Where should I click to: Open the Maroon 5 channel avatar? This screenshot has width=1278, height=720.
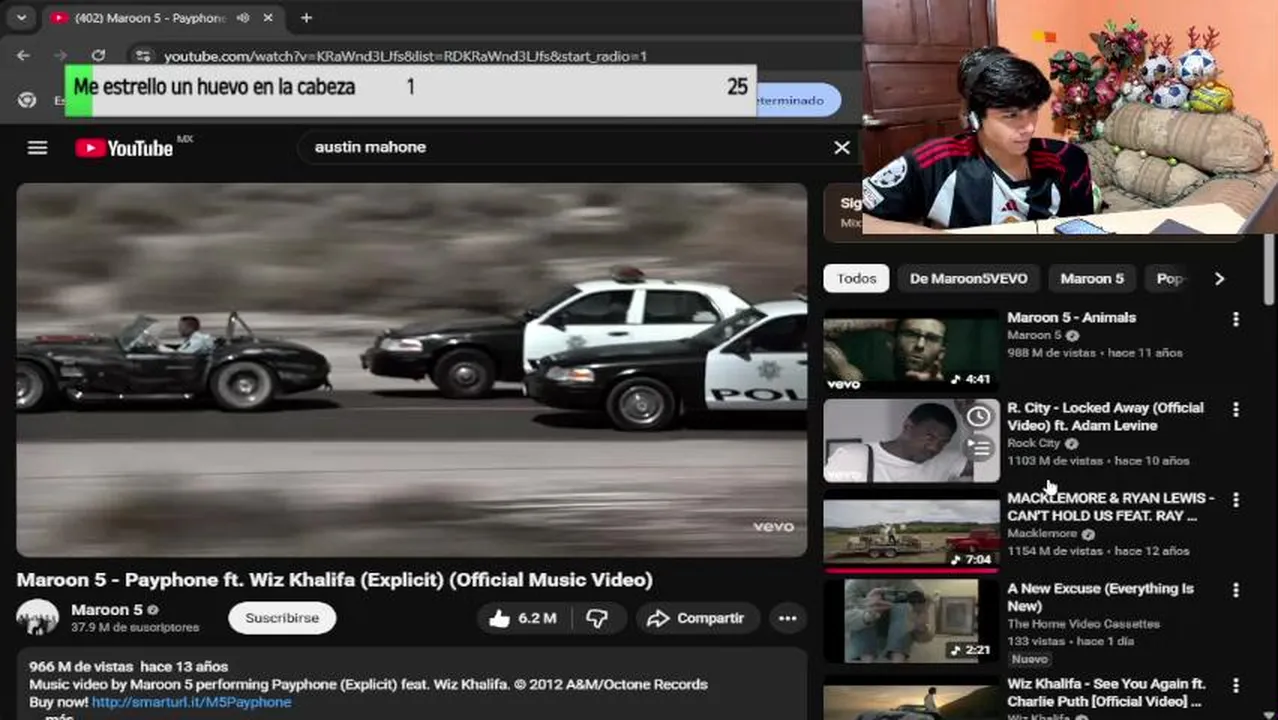coord(38,618)
